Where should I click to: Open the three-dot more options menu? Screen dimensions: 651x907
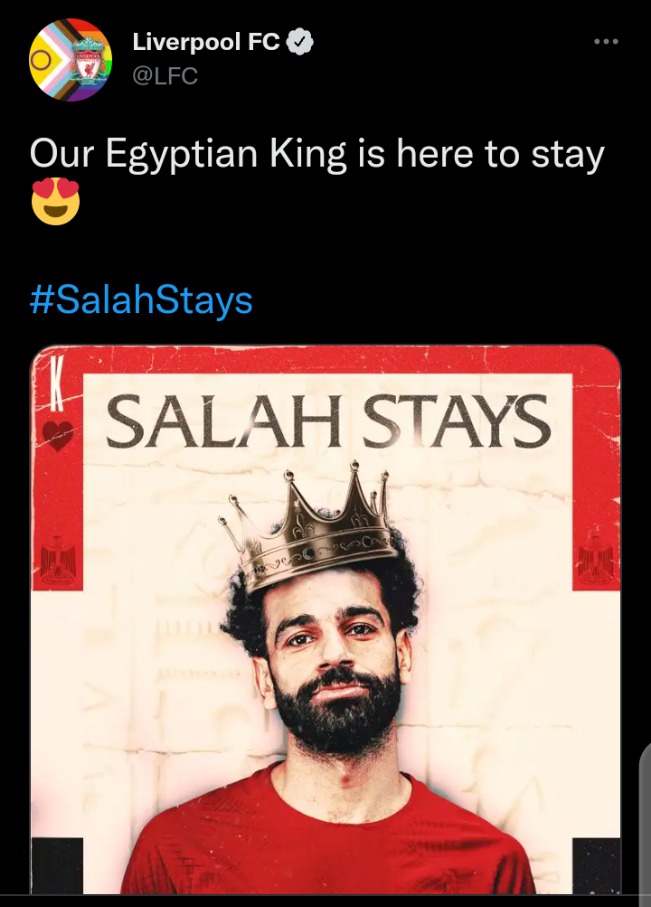point(606,42)
